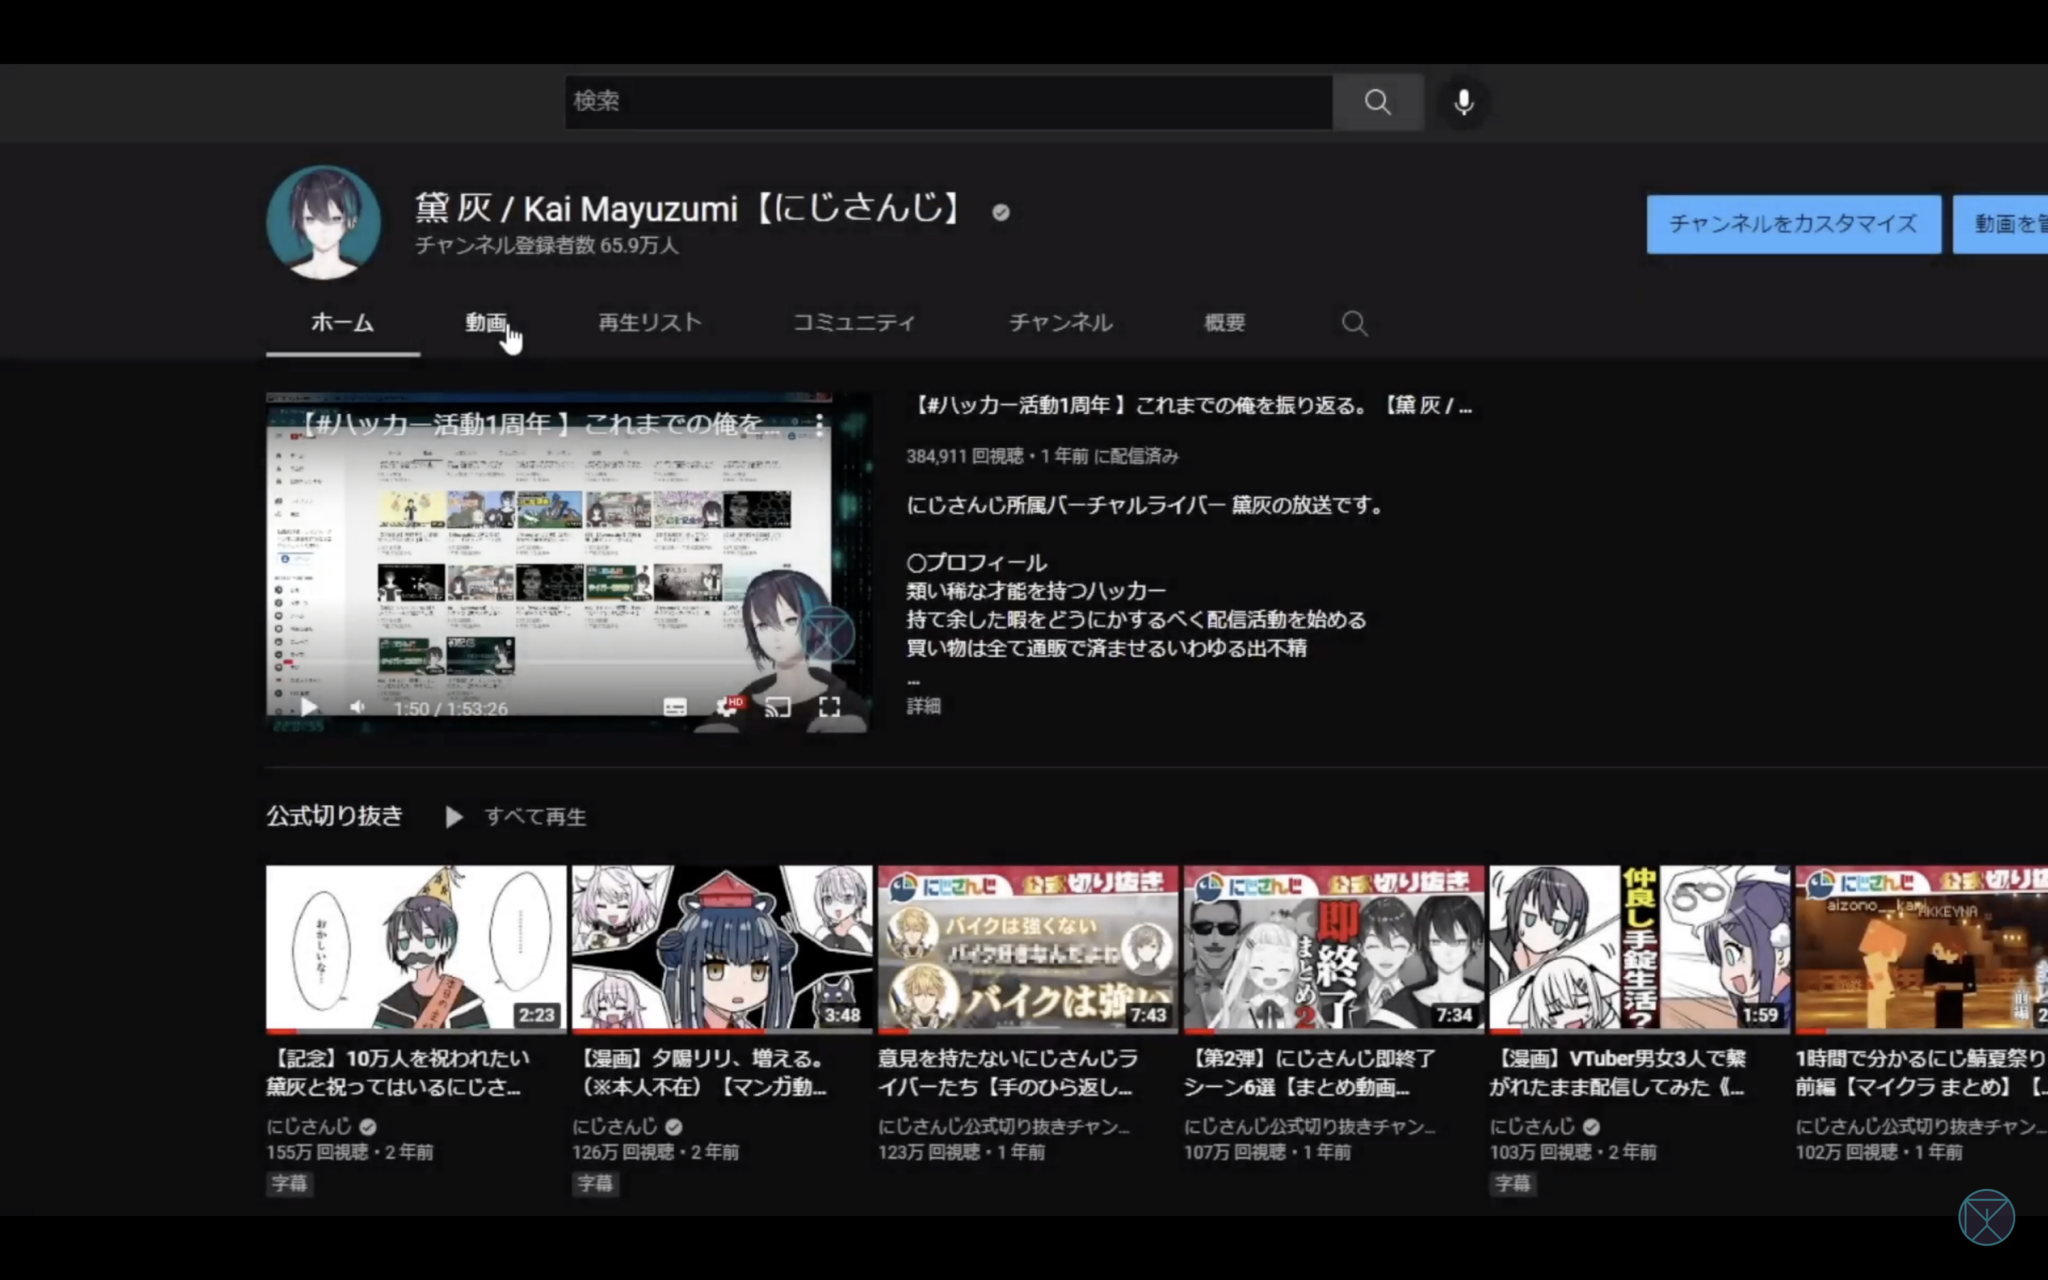Open featured video settings gear

(x=729, y=707)
